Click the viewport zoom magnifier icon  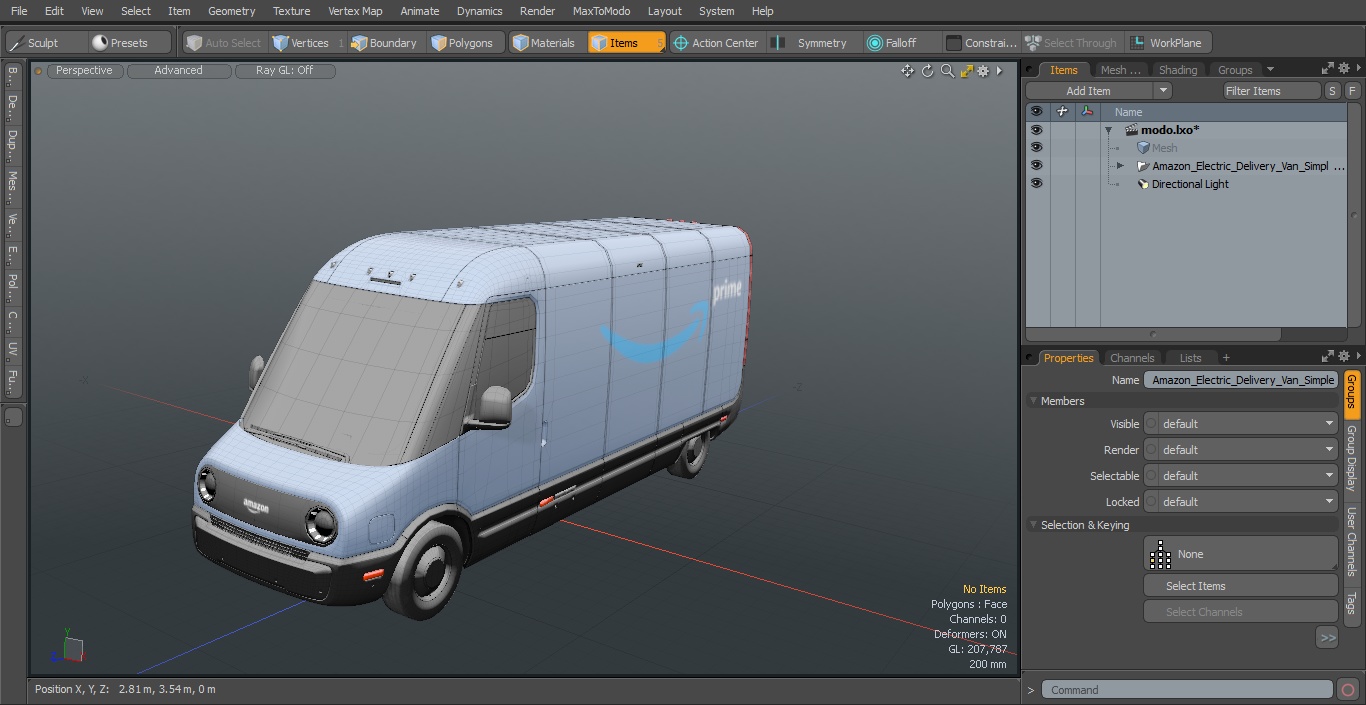[947, 71]
